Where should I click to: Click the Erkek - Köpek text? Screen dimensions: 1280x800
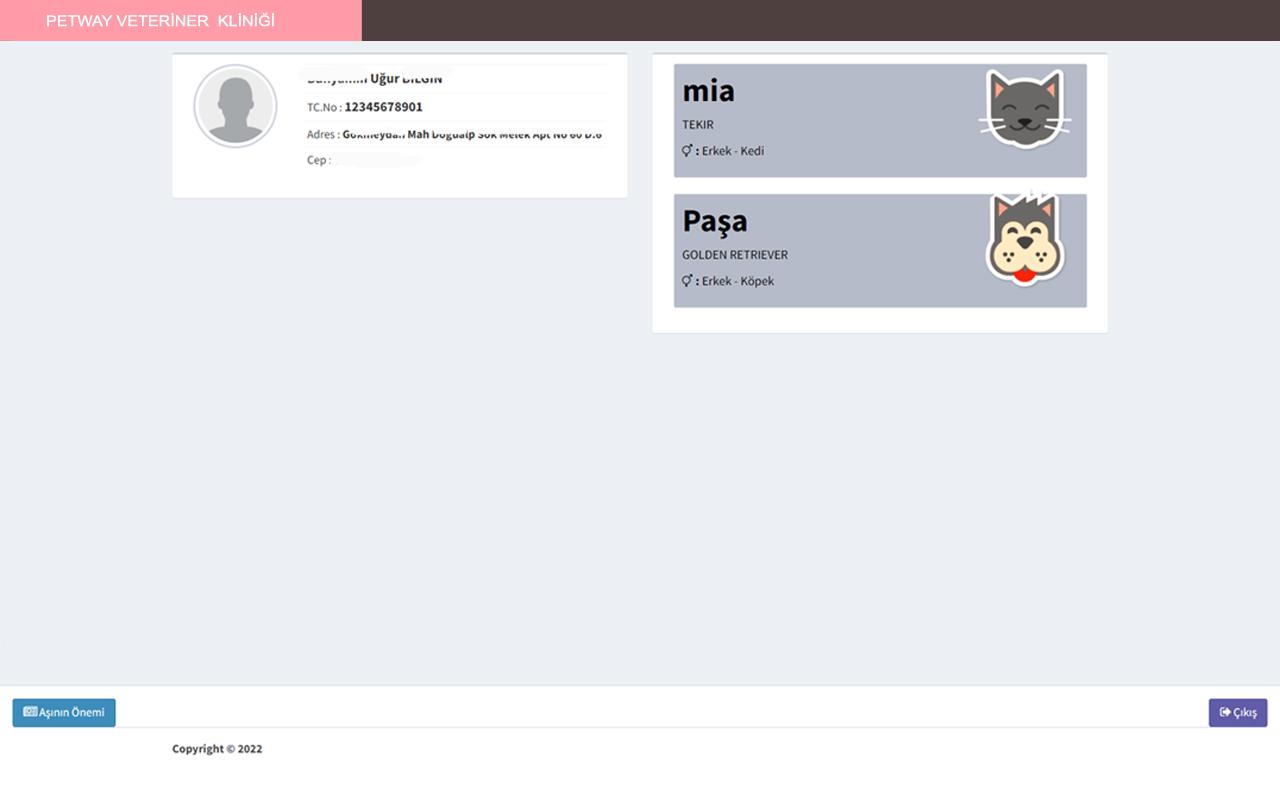(738, 281)
